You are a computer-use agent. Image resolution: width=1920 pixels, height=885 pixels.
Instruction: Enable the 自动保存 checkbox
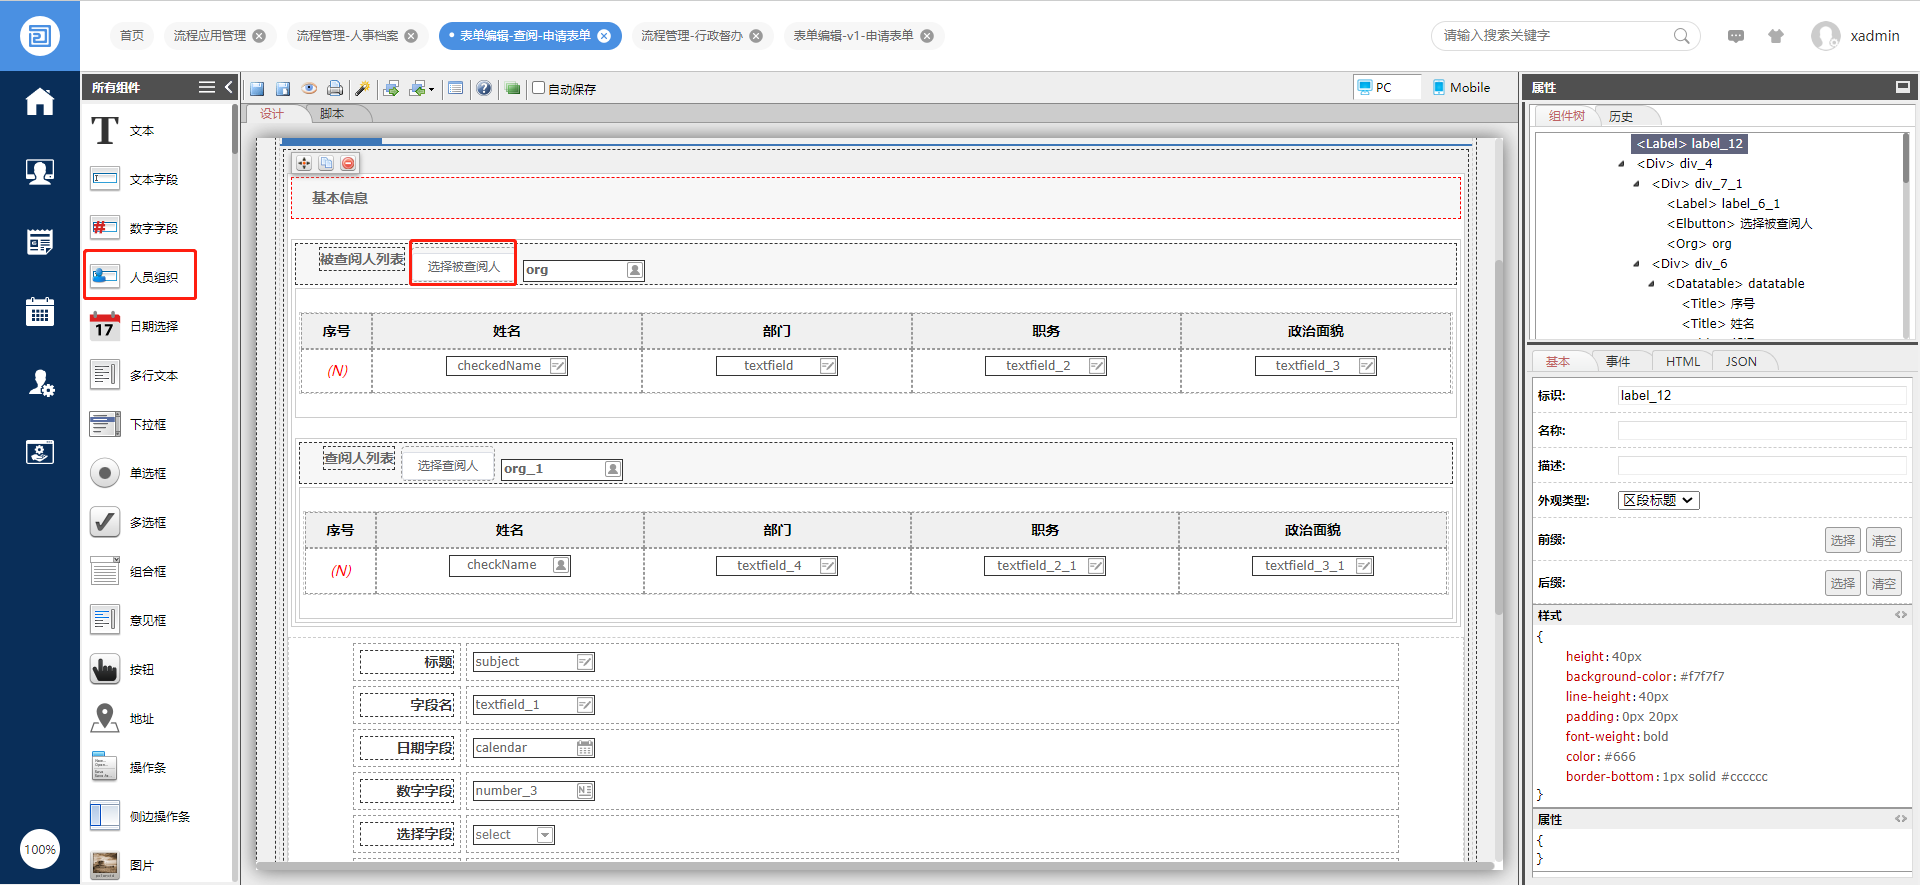point(539,88)
